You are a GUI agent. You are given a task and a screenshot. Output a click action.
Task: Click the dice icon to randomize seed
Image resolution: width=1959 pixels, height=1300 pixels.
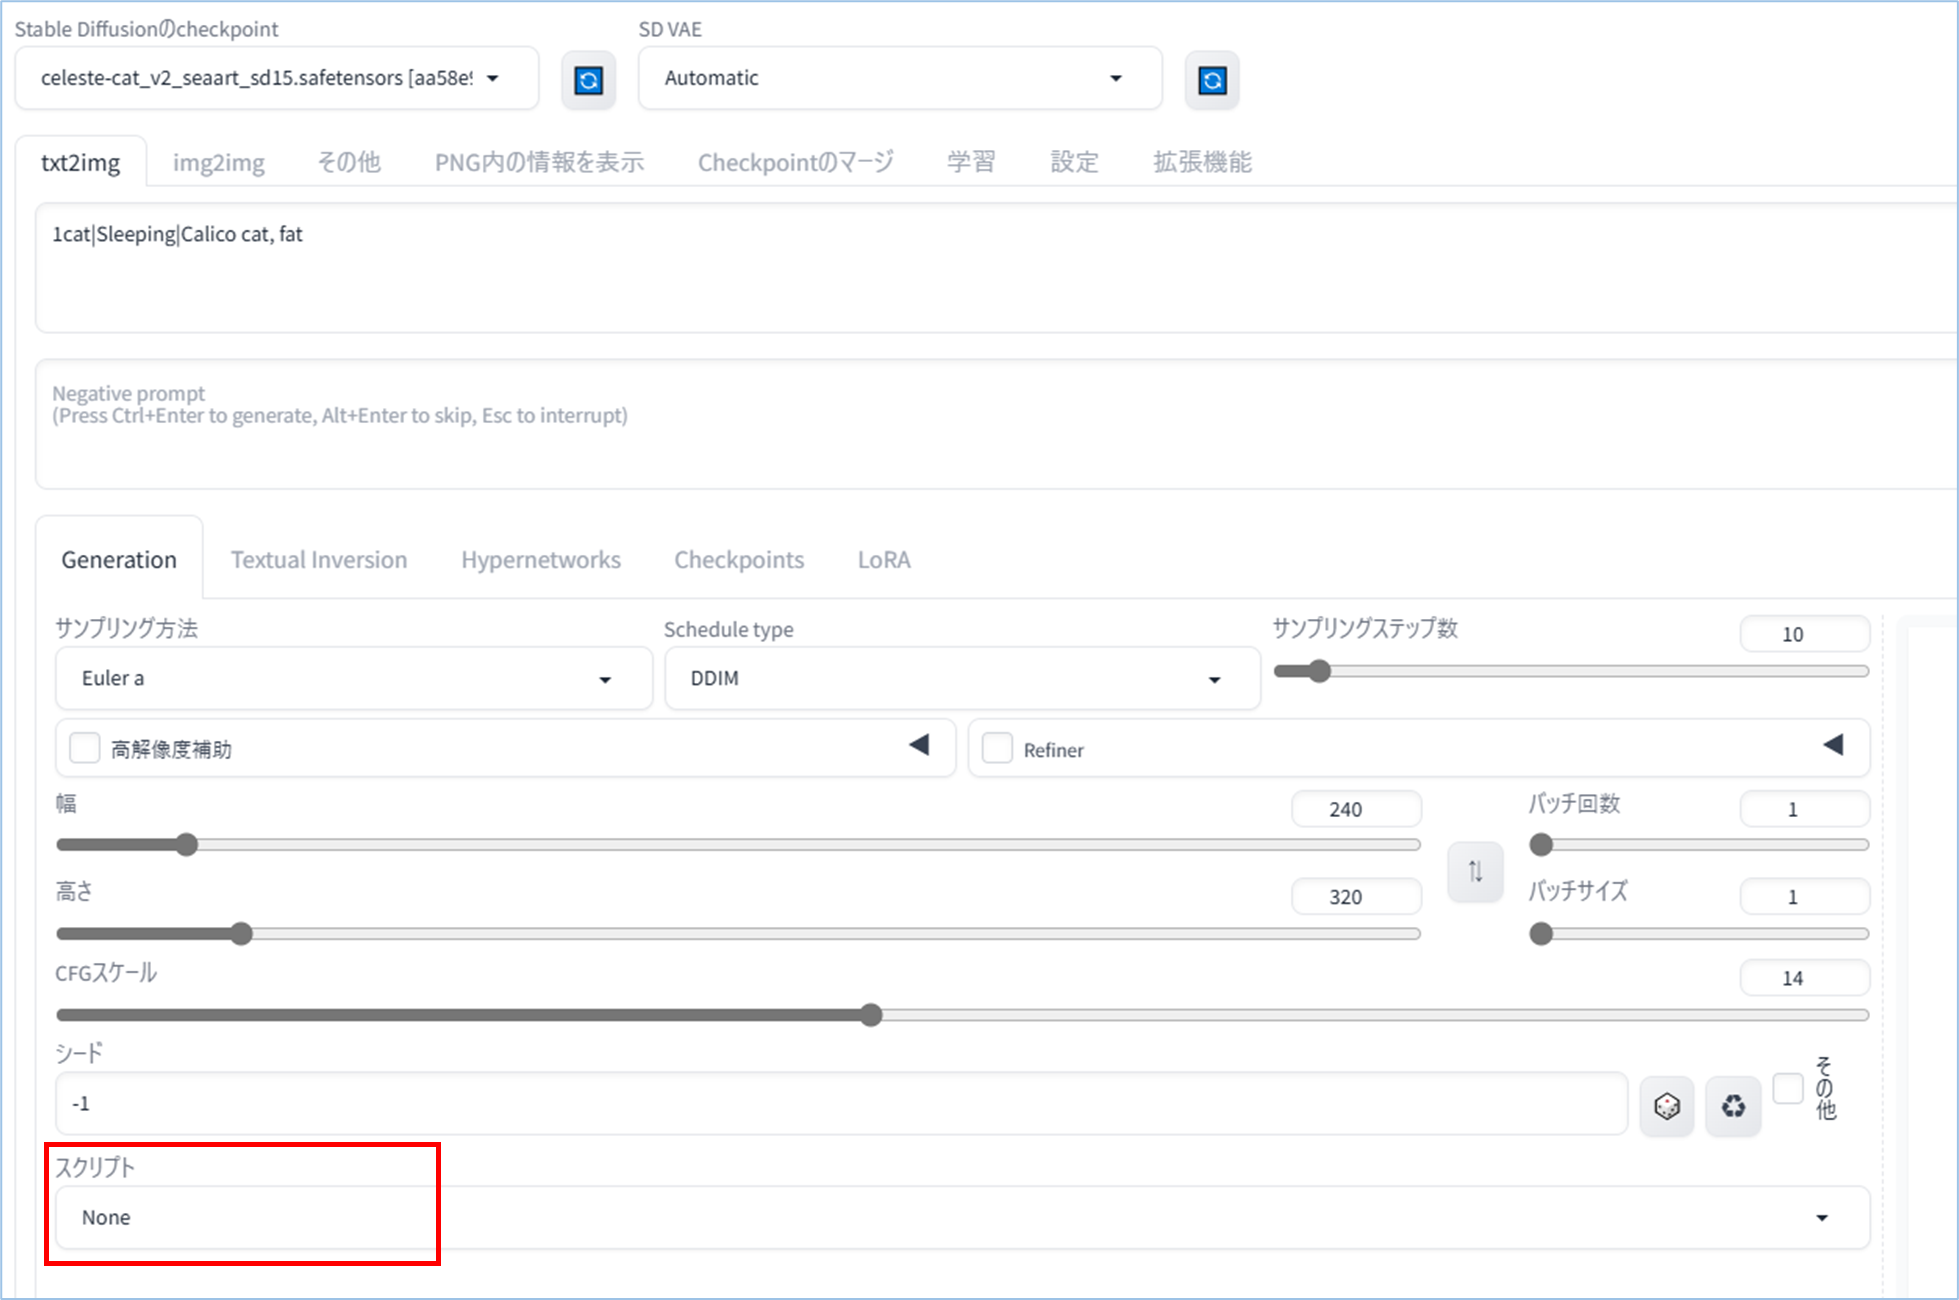(1666, 1106)
